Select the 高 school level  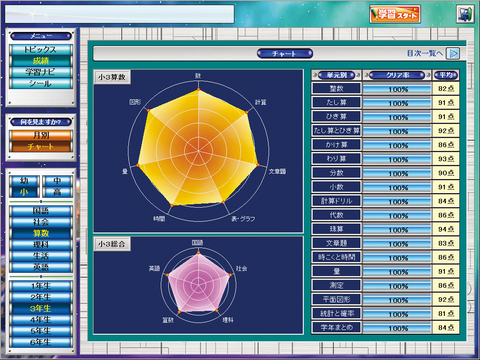pyautogui.click(x=57, y=192)
